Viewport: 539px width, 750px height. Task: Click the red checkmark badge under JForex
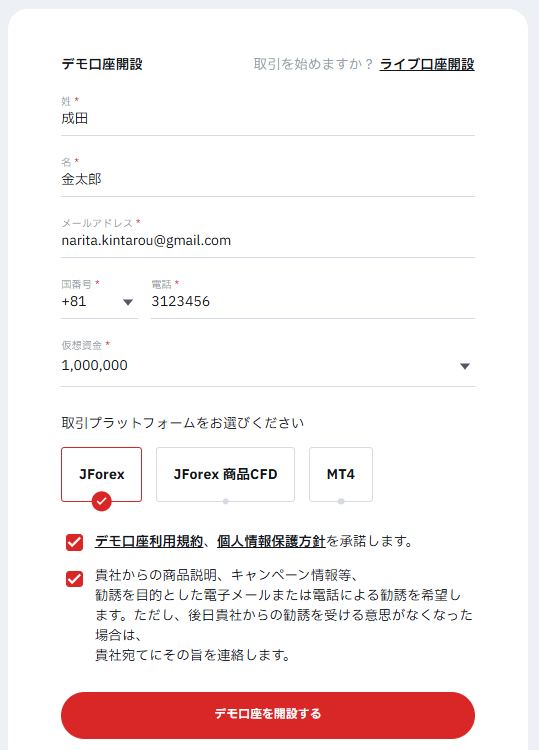[101, 501]
